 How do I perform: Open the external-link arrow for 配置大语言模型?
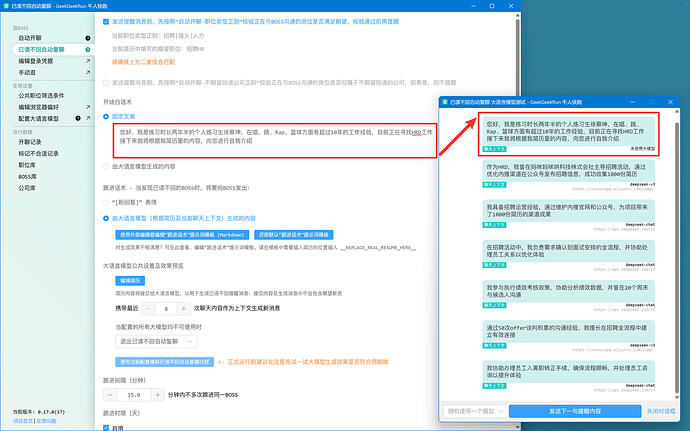point(88,118)
